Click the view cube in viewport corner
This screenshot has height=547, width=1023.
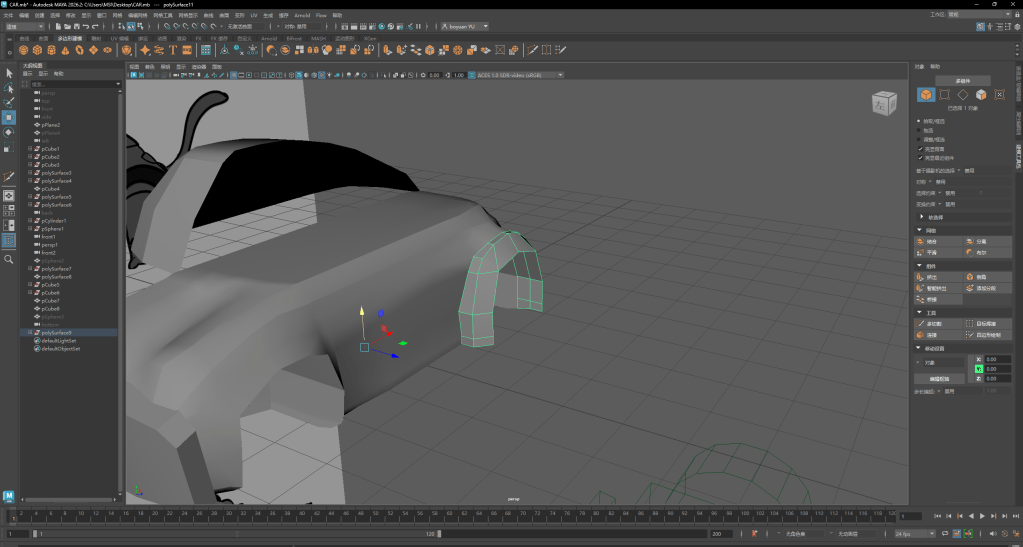pyautogui.click(x=884, y=102)
